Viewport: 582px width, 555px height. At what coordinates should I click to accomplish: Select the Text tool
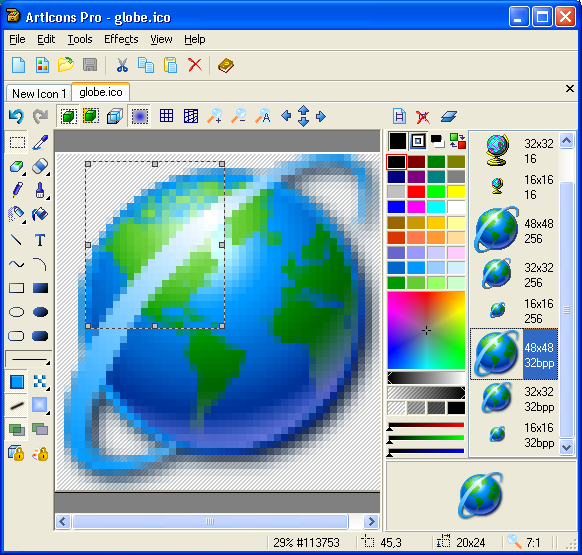(x=40, y=240)
